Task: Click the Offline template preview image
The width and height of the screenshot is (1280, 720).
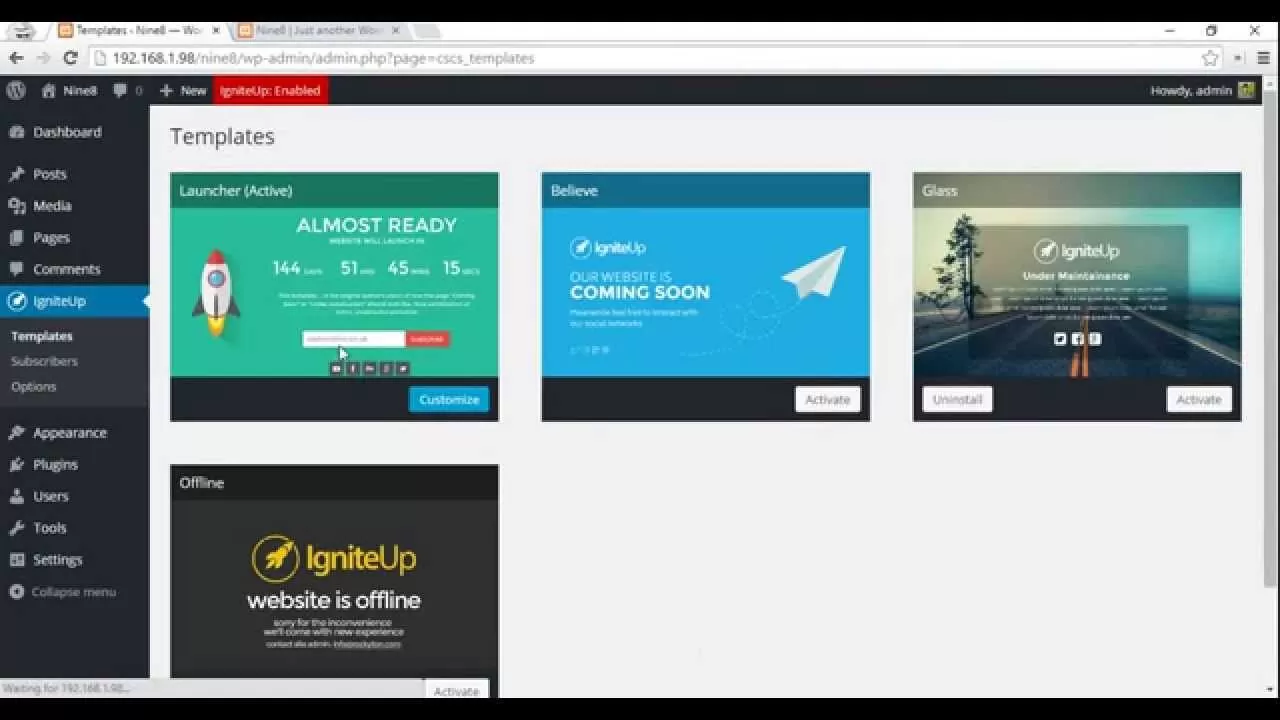Action: [x=334, y=590]
